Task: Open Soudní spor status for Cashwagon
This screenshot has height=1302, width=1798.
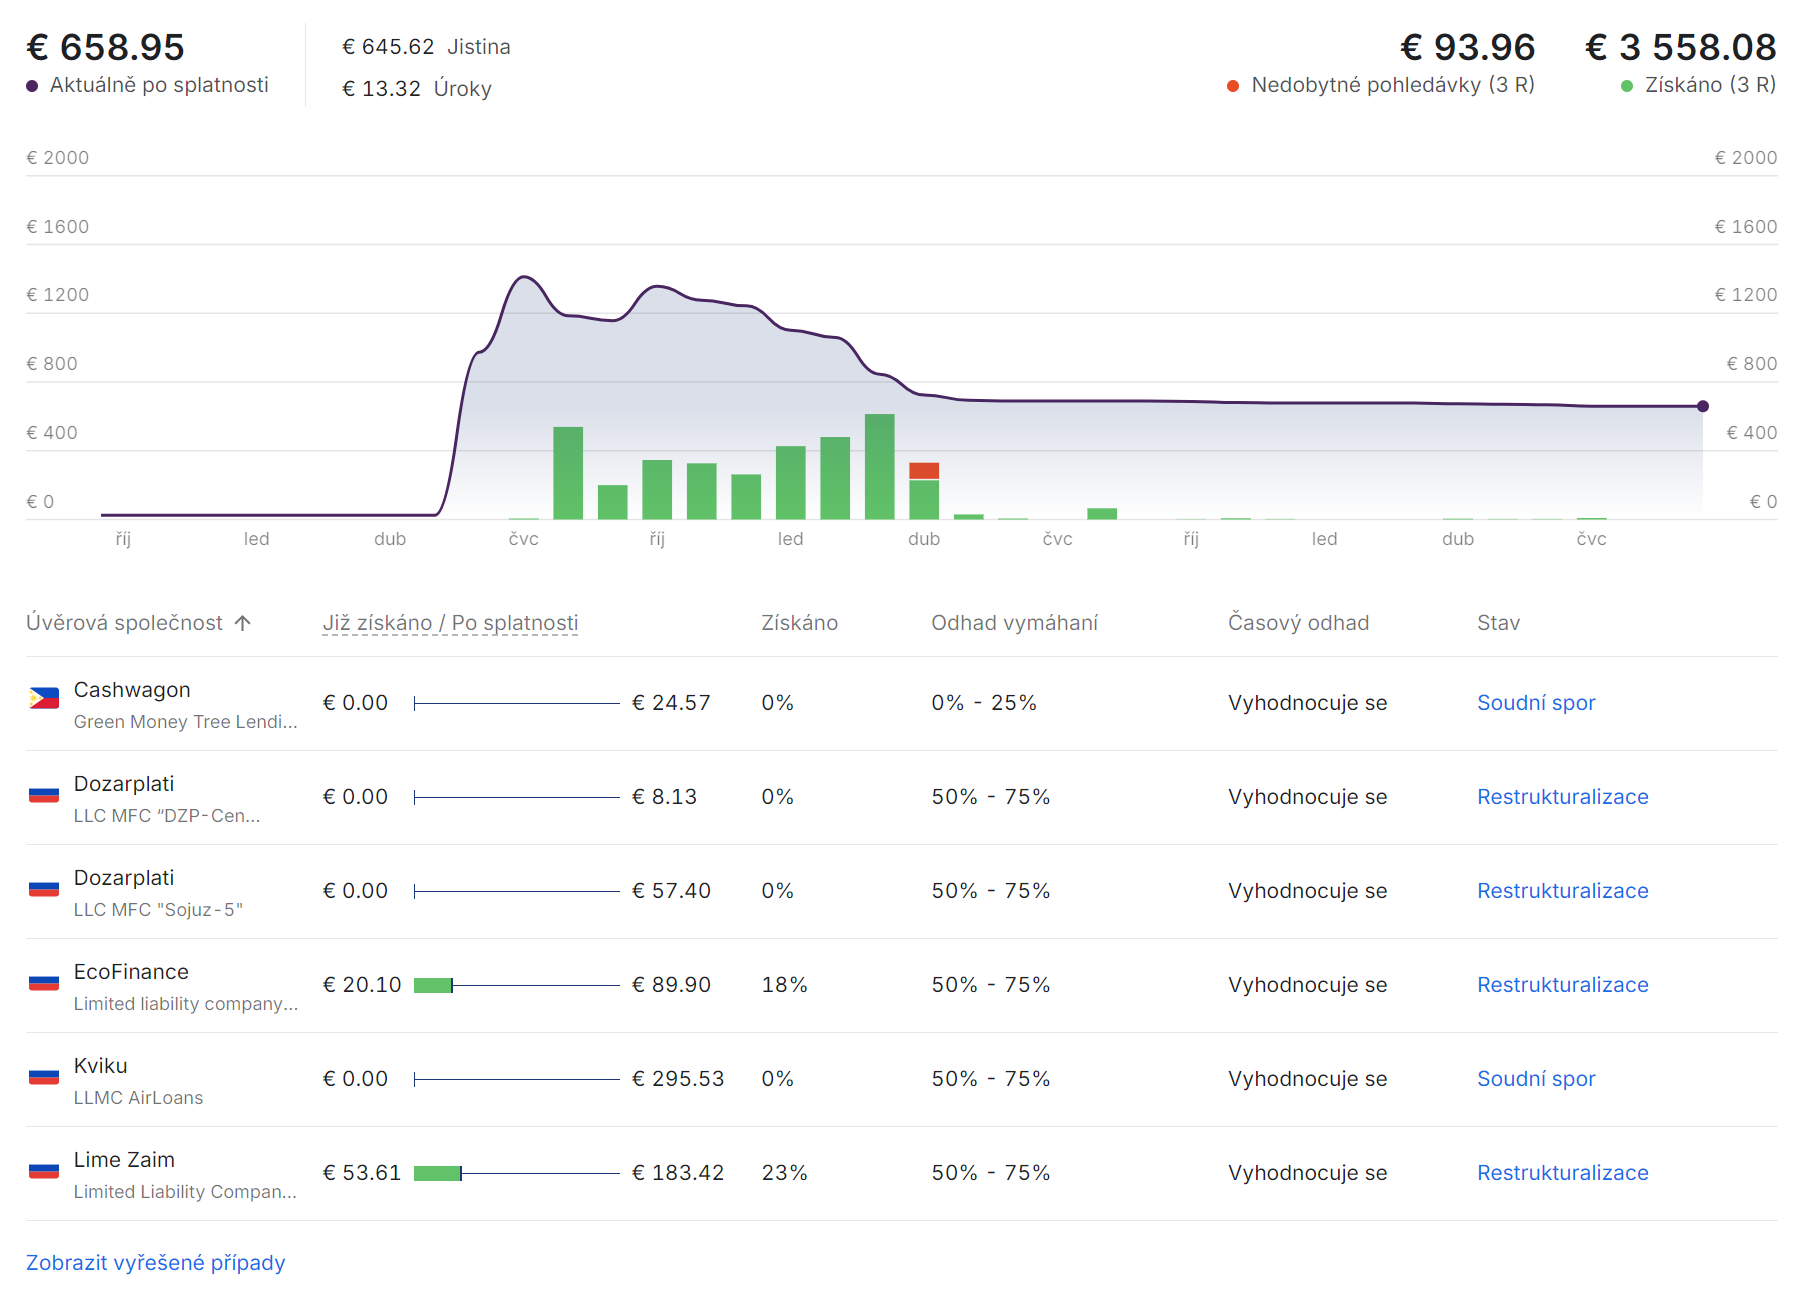Action: (x=1536, y=703)
